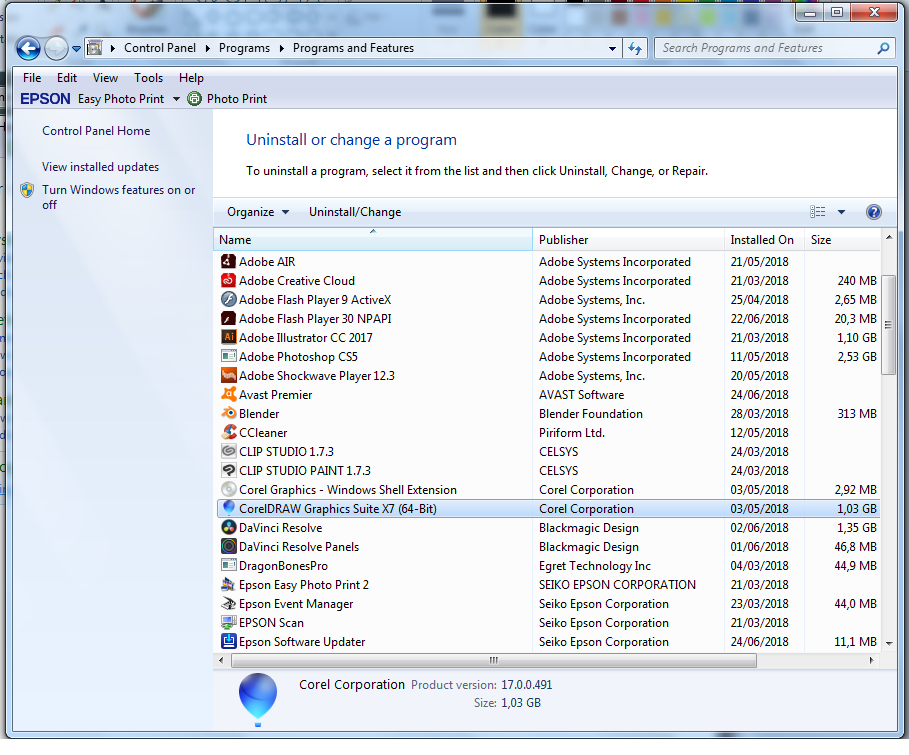Open the help question mark icon

click(x=874, y=212)
